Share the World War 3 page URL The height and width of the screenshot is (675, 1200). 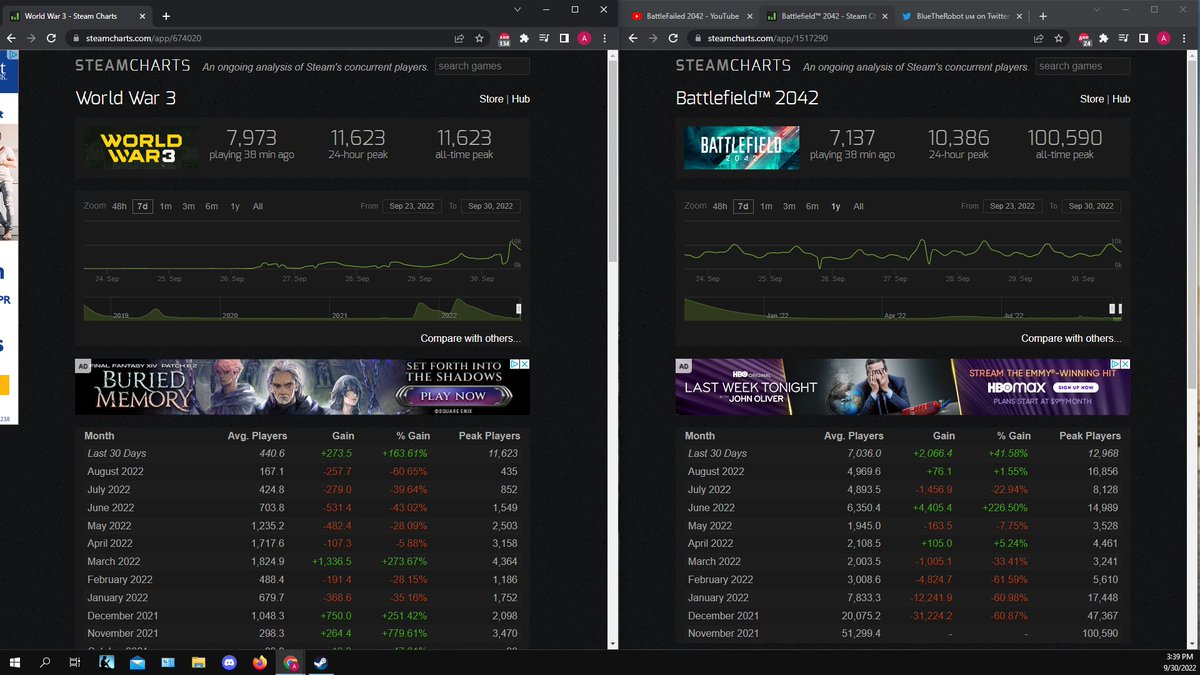459,38
